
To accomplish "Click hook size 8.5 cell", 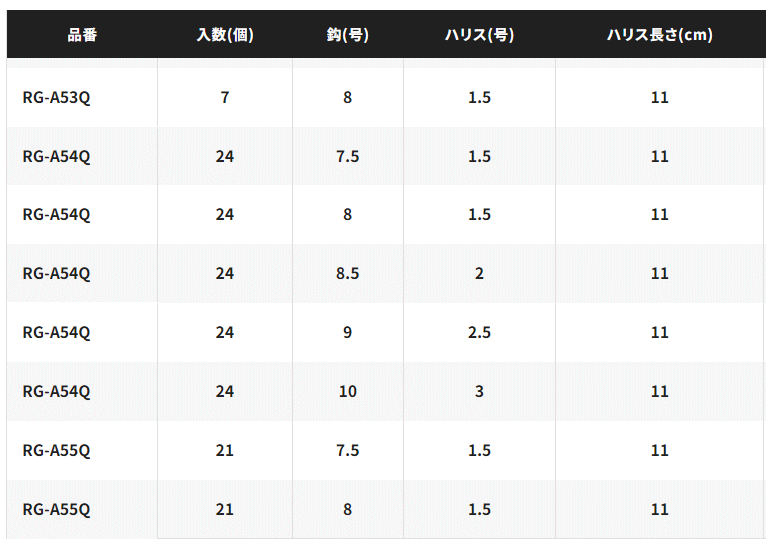I will coord(347,273).
